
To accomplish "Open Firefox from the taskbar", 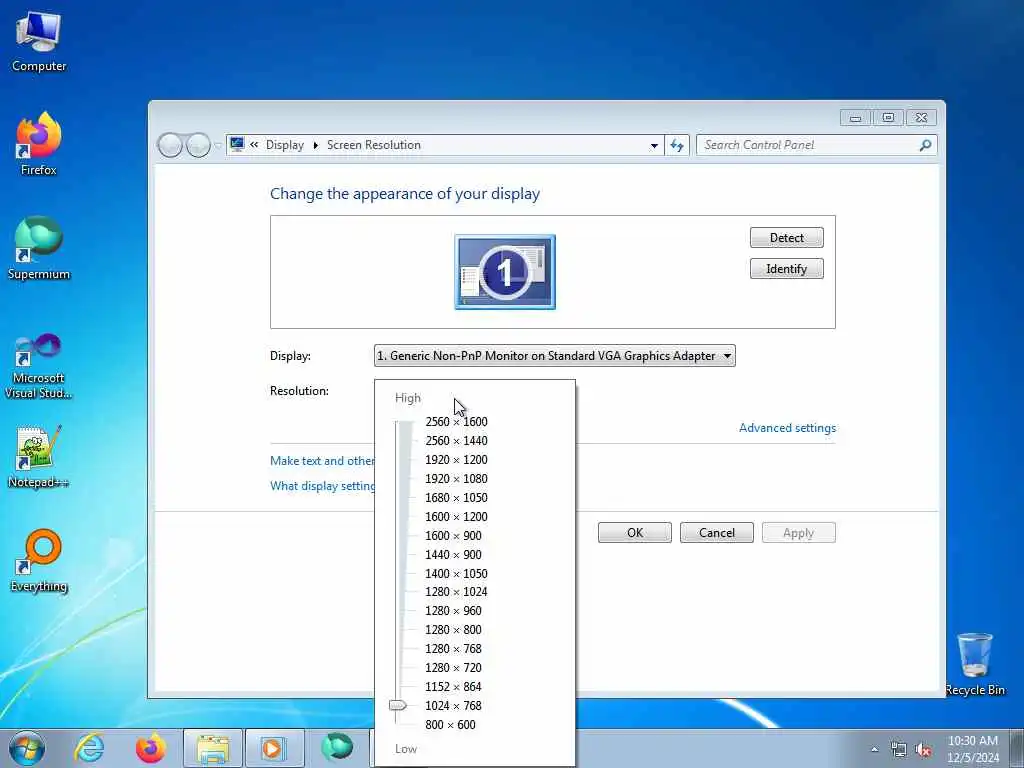I will point(150,748).
